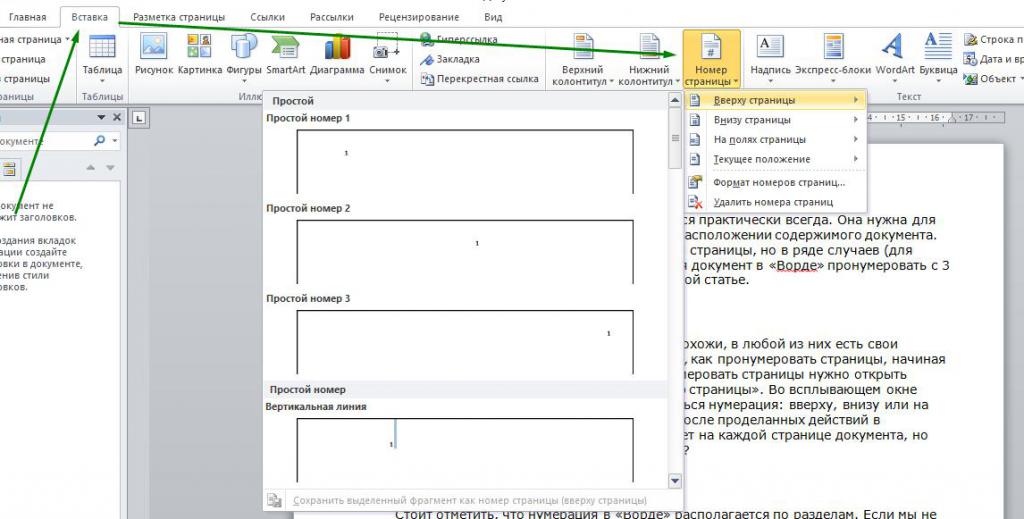This screenshot has height=519, width=1024.
Task: Open the Номер страницы dropdown
Action: coord(711,59)
